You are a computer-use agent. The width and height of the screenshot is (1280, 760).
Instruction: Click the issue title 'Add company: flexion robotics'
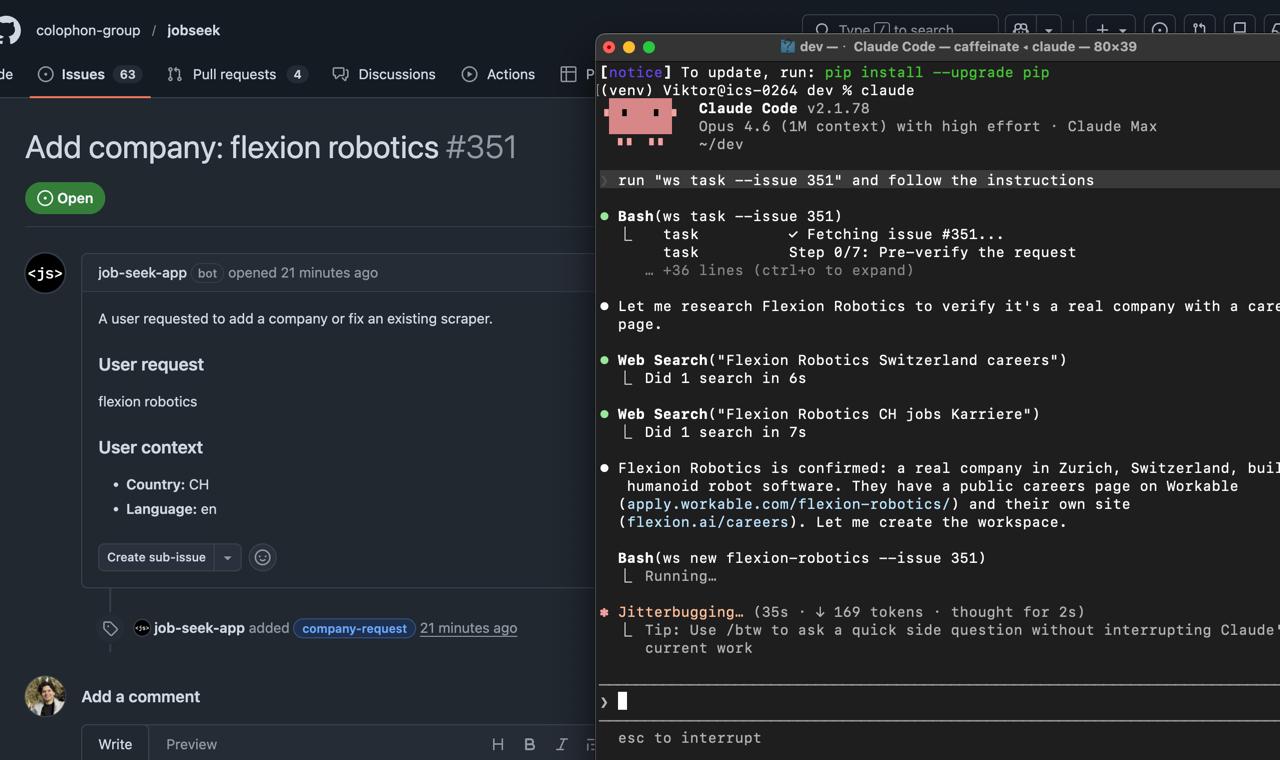[232, 147]
